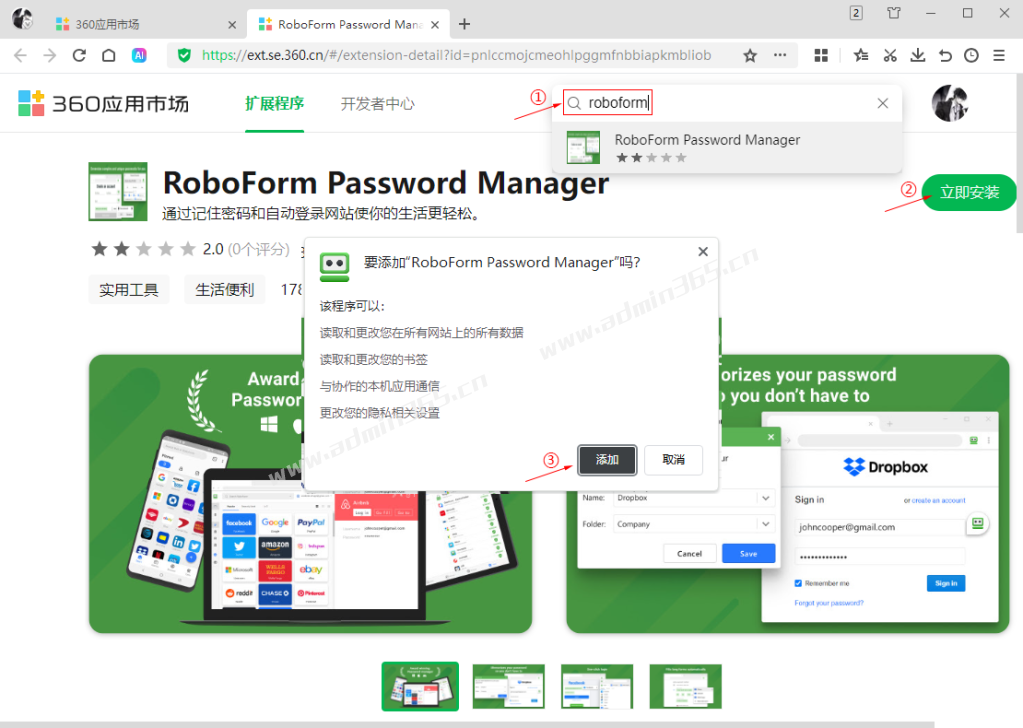This screenshot has height=728, width=1023.
Task: Select the first carousel thumbnail
Action: (420, 686)
